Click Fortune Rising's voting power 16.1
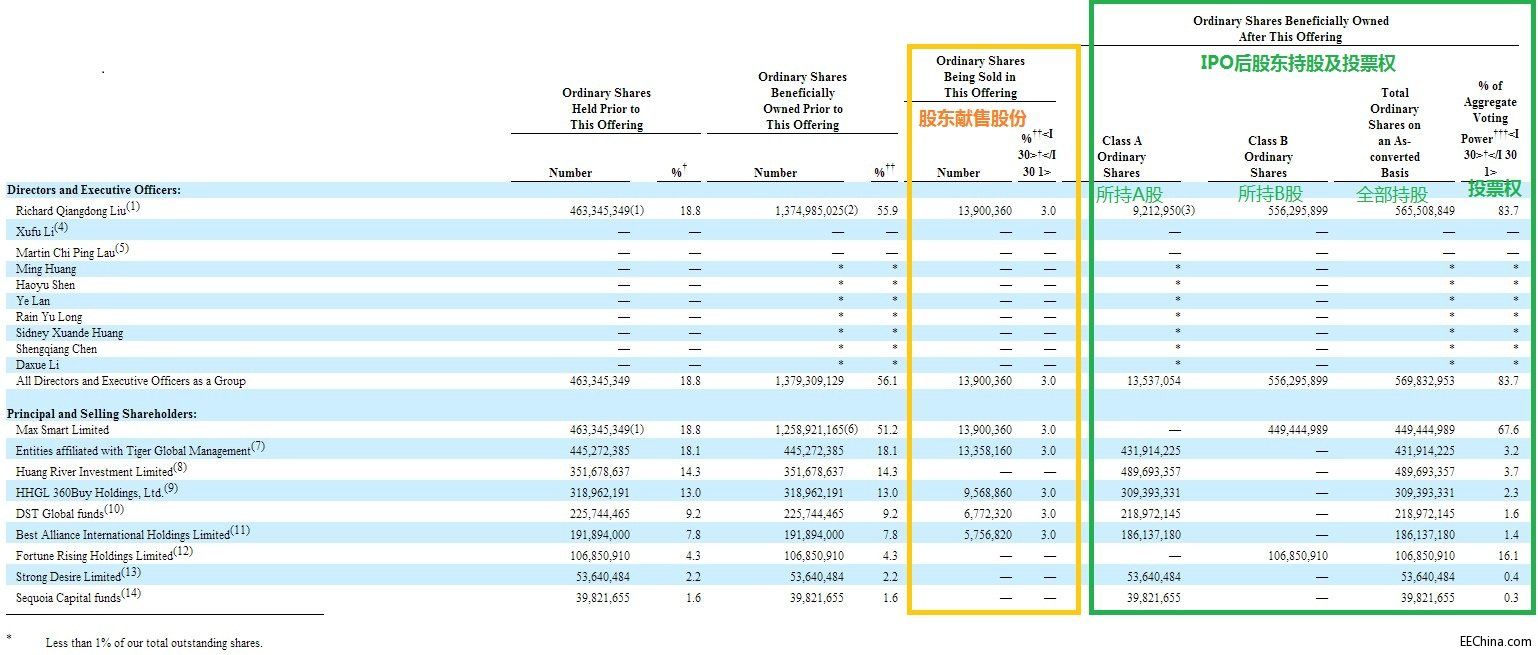The width and height of the screenshot is (1538, 655). tap(1509, 556)
